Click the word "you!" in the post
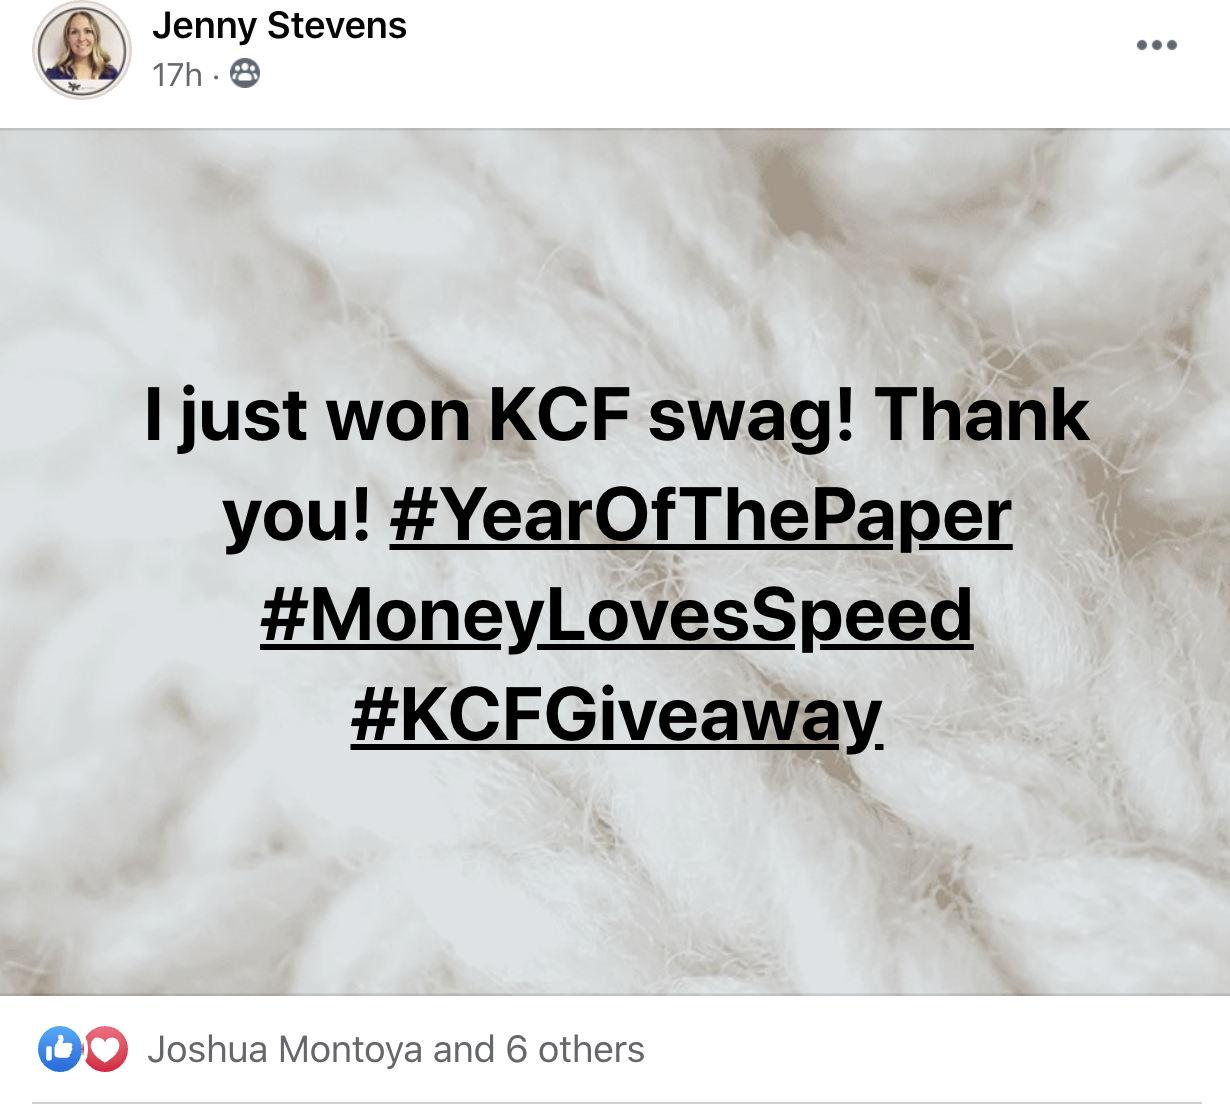Screen dimensions: 1230x1120 (x=297, y=518)
